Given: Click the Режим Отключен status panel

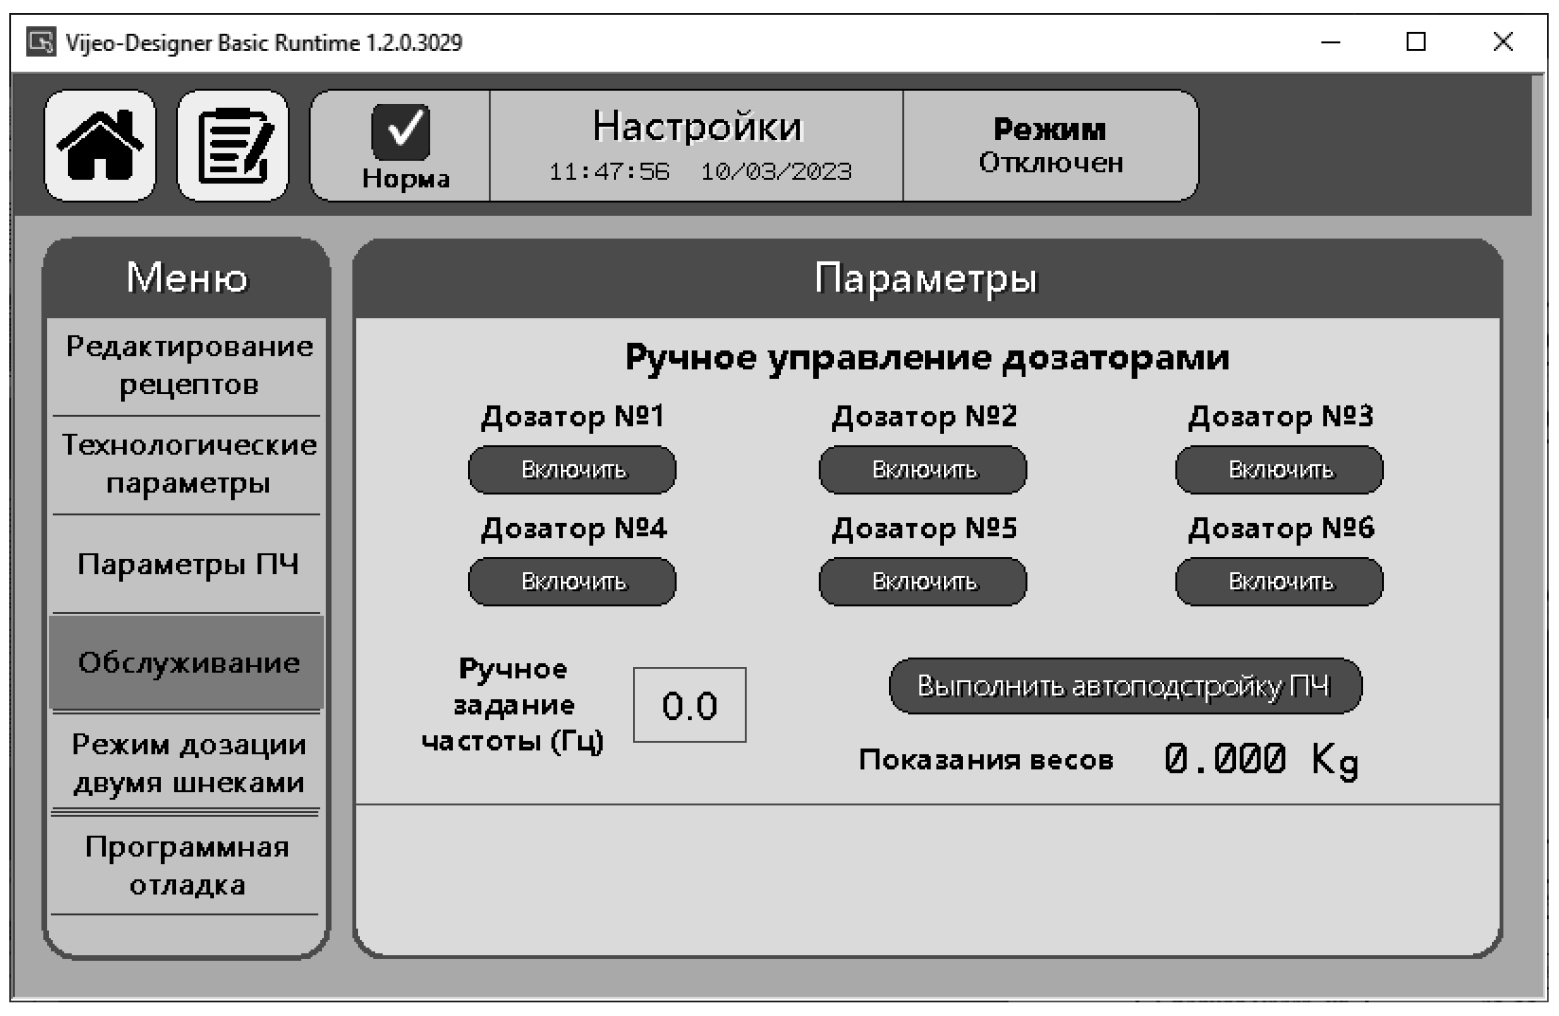Looking at the screenshot, I should 1050,146.
